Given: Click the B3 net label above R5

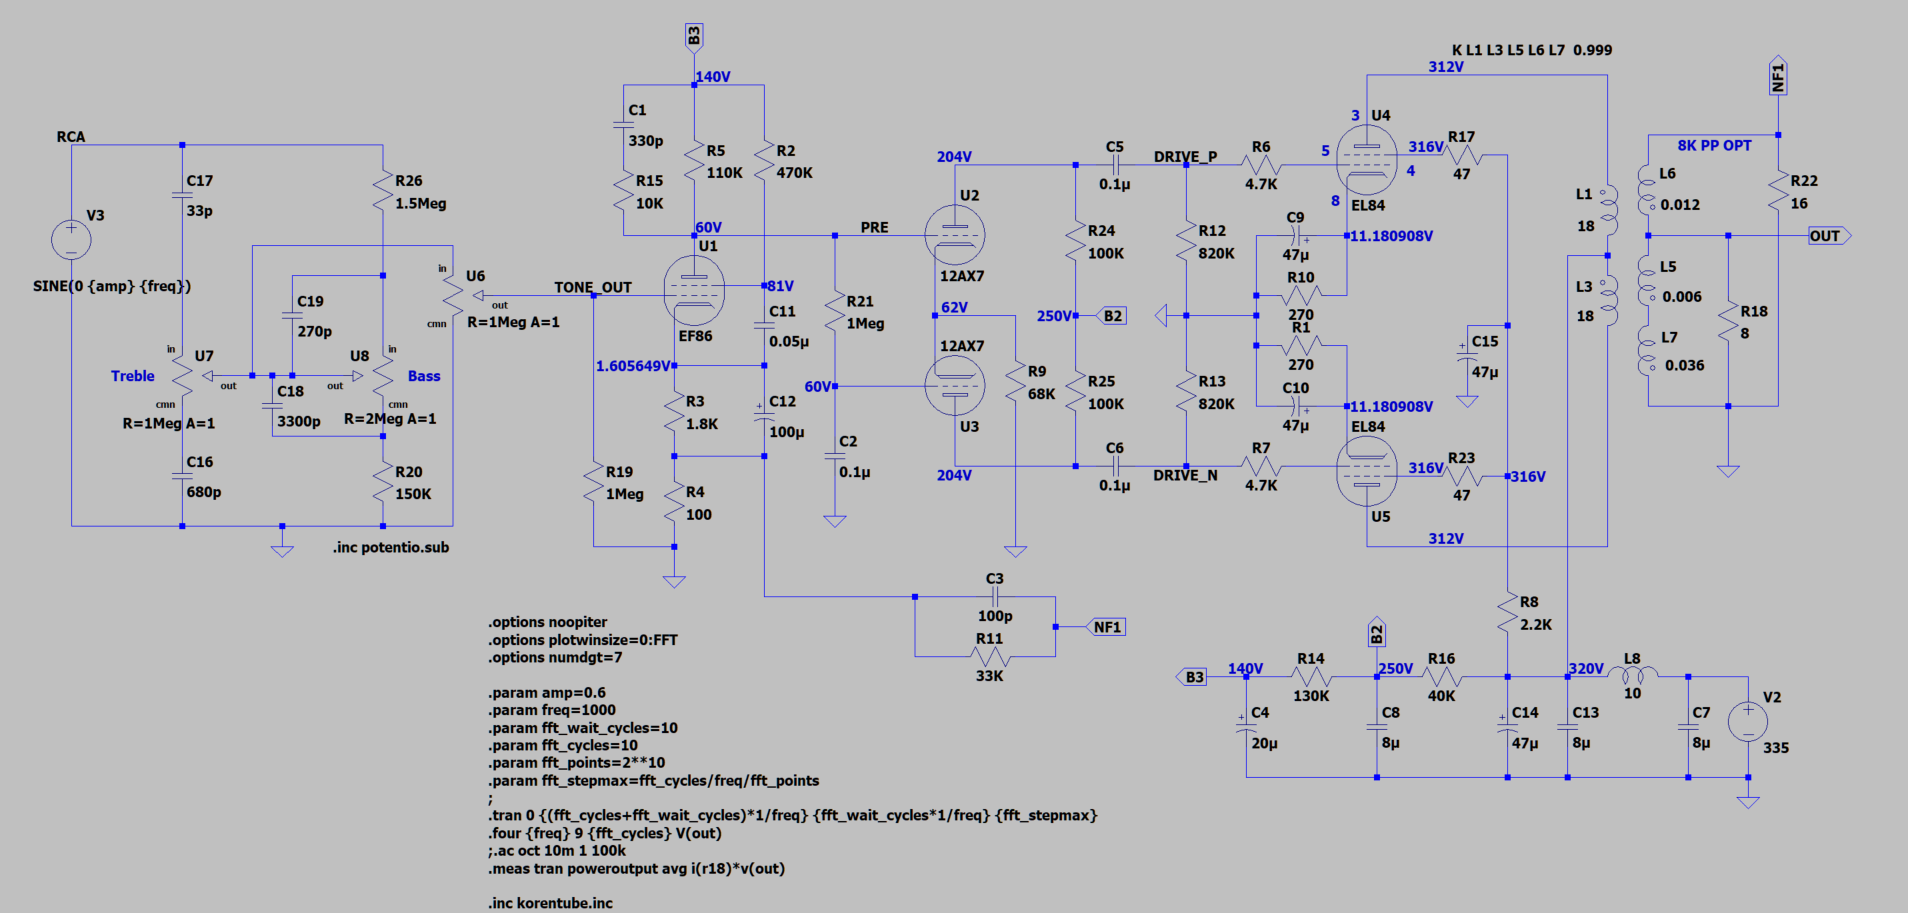Looking at the screenshot, I should coord(694,37).
